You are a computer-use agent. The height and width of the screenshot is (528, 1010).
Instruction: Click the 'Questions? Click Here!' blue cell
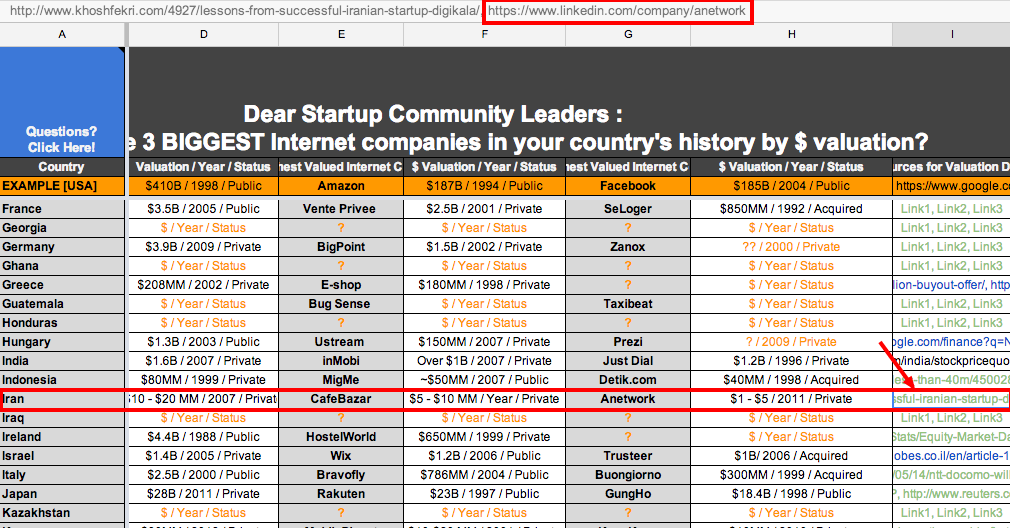click(62, 102)
